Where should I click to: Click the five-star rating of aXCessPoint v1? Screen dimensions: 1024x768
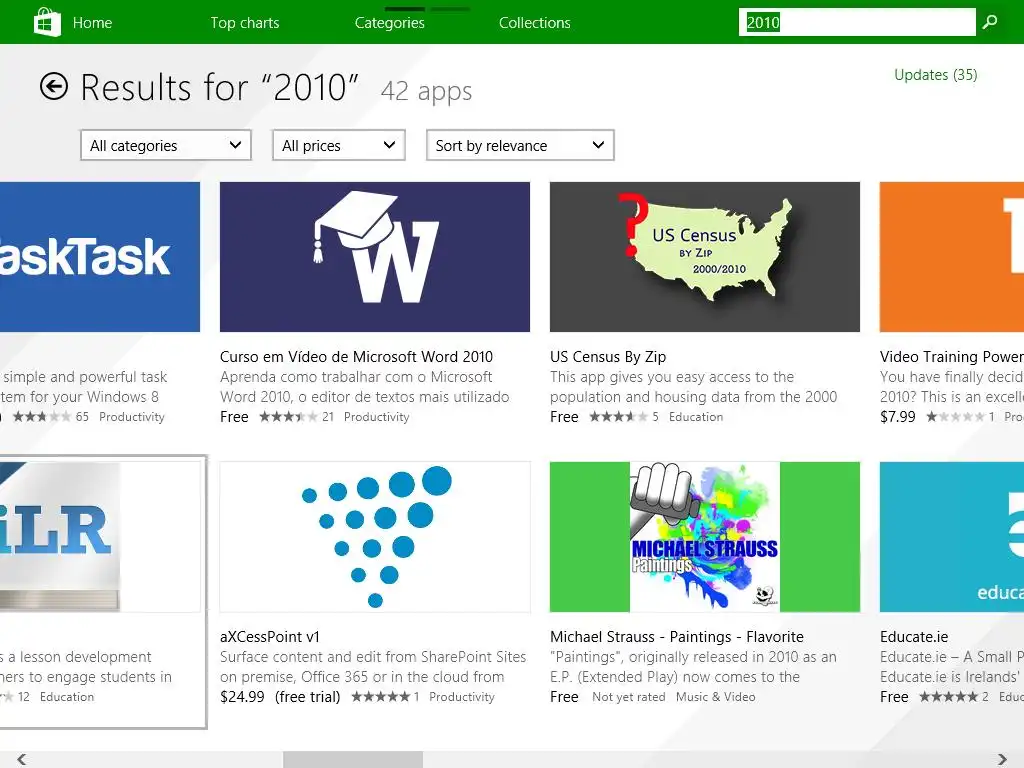pos(381,697)
